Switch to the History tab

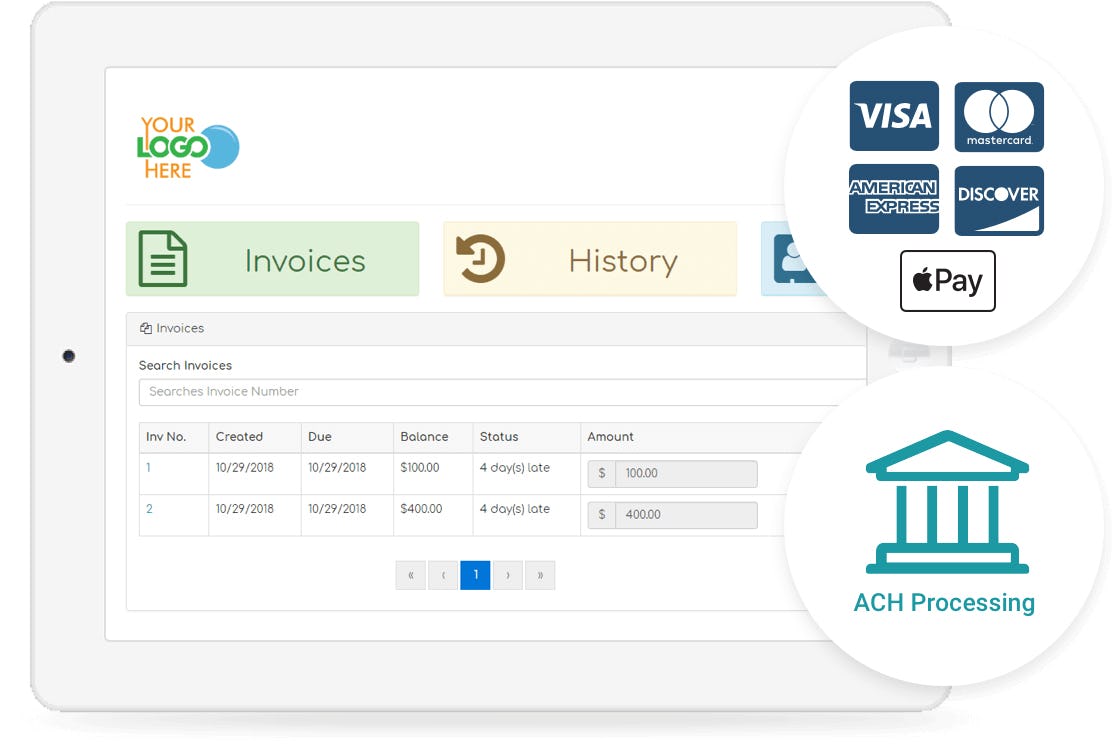point(590,259)
